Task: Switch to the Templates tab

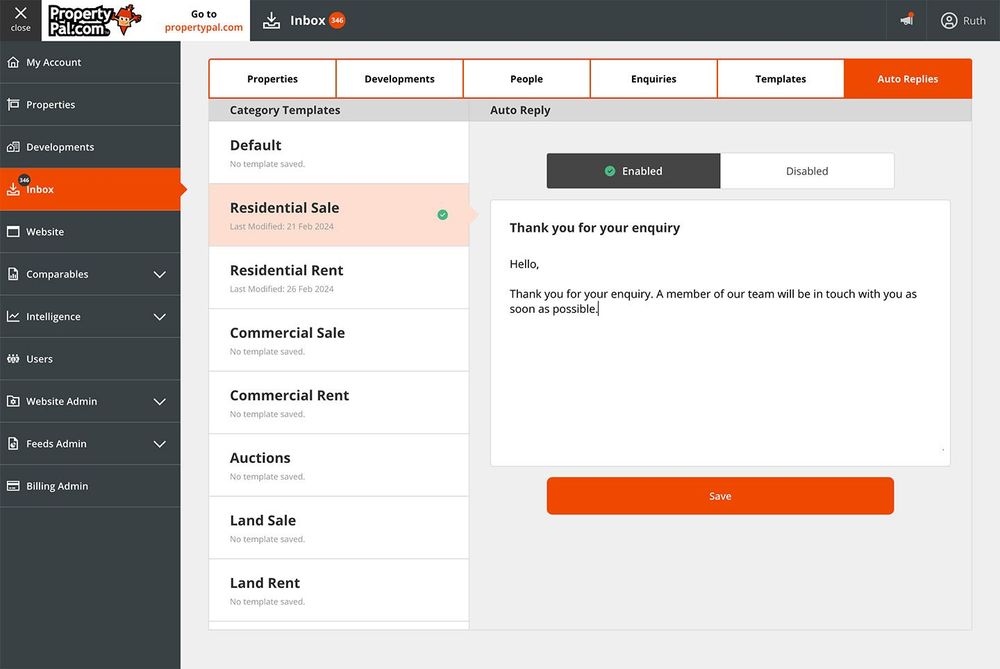Action: click(781, 78)
